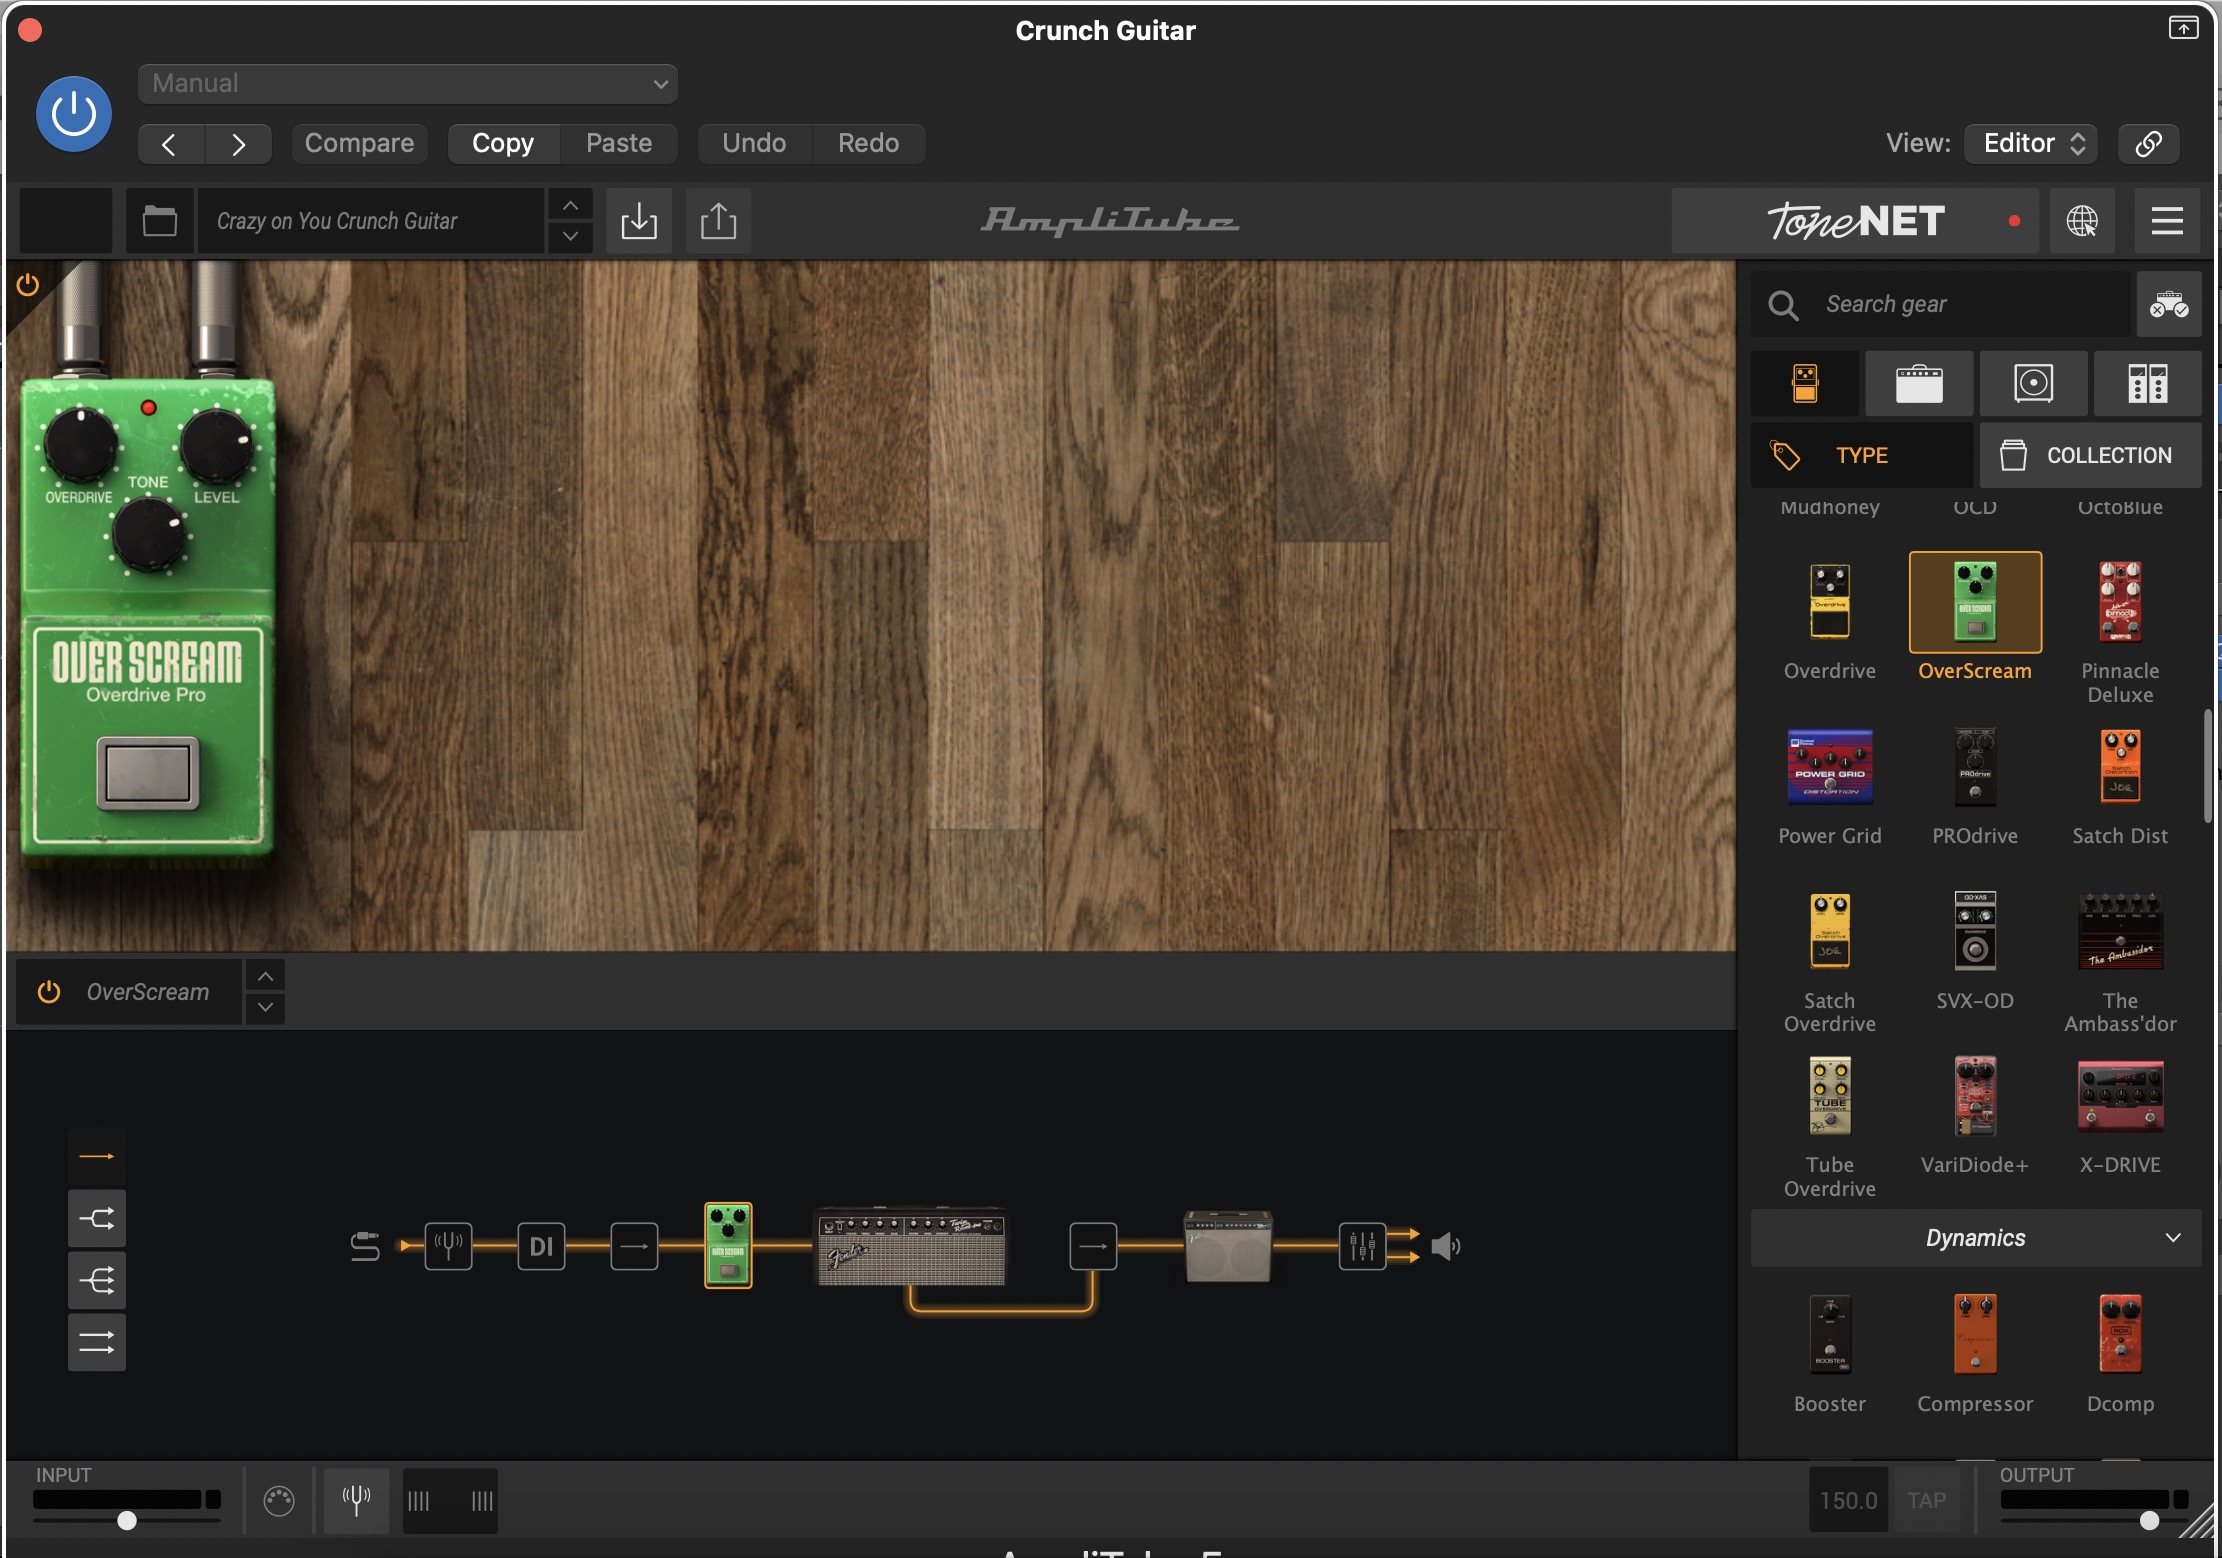Click the DI block in signal chain
This screenshot has width=2222, height=1558.
point(541,1246)
